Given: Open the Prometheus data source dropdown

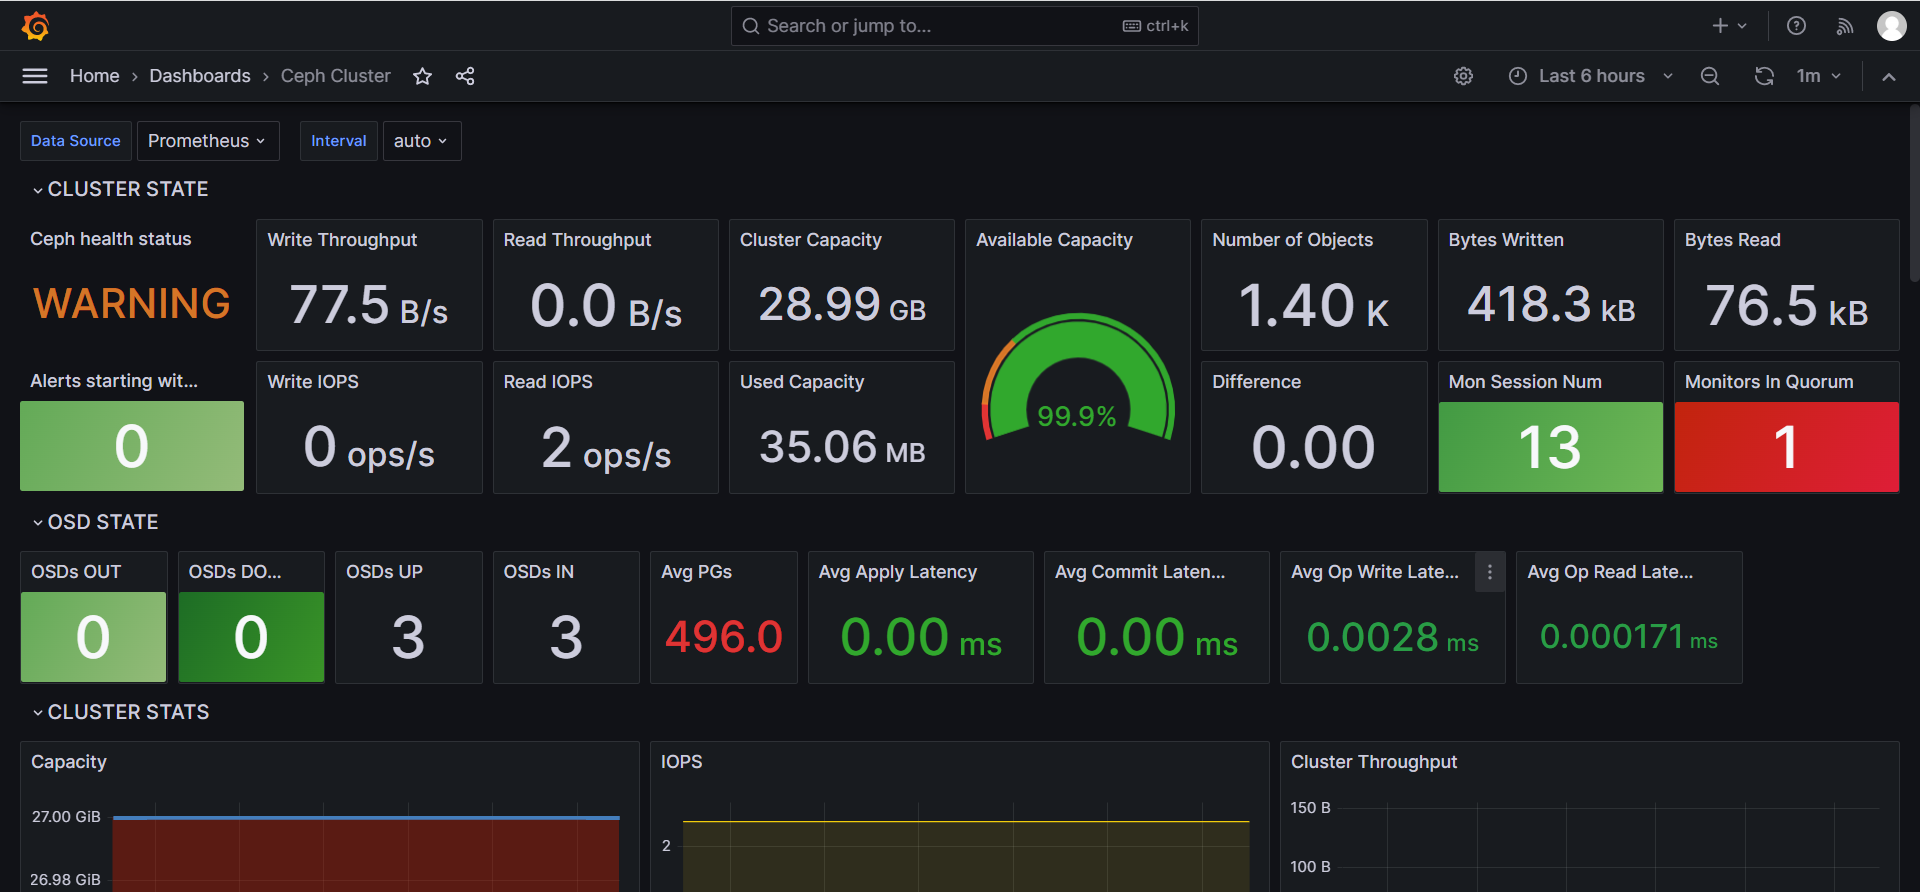Looking at the screenshot, I should point(208,141).
